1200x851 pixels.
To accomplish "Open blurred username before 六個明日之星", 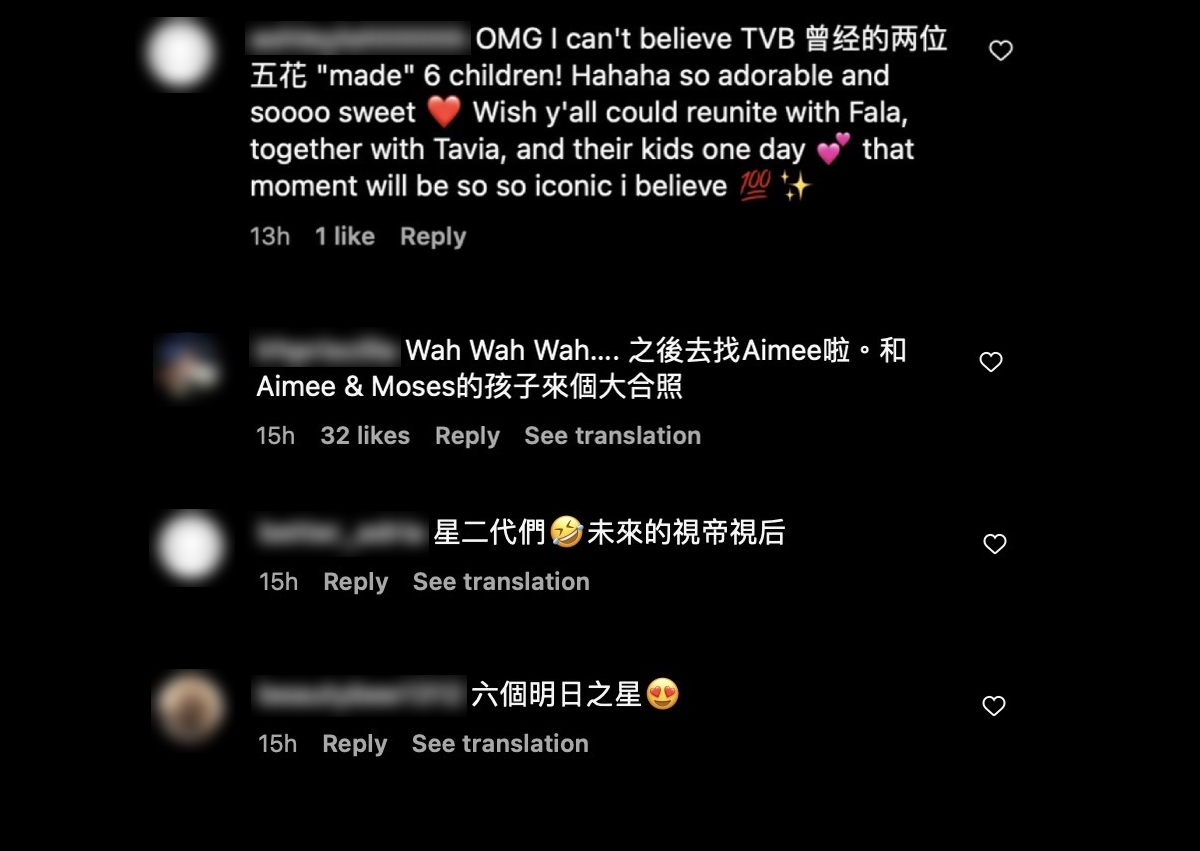I will (359, 695).
